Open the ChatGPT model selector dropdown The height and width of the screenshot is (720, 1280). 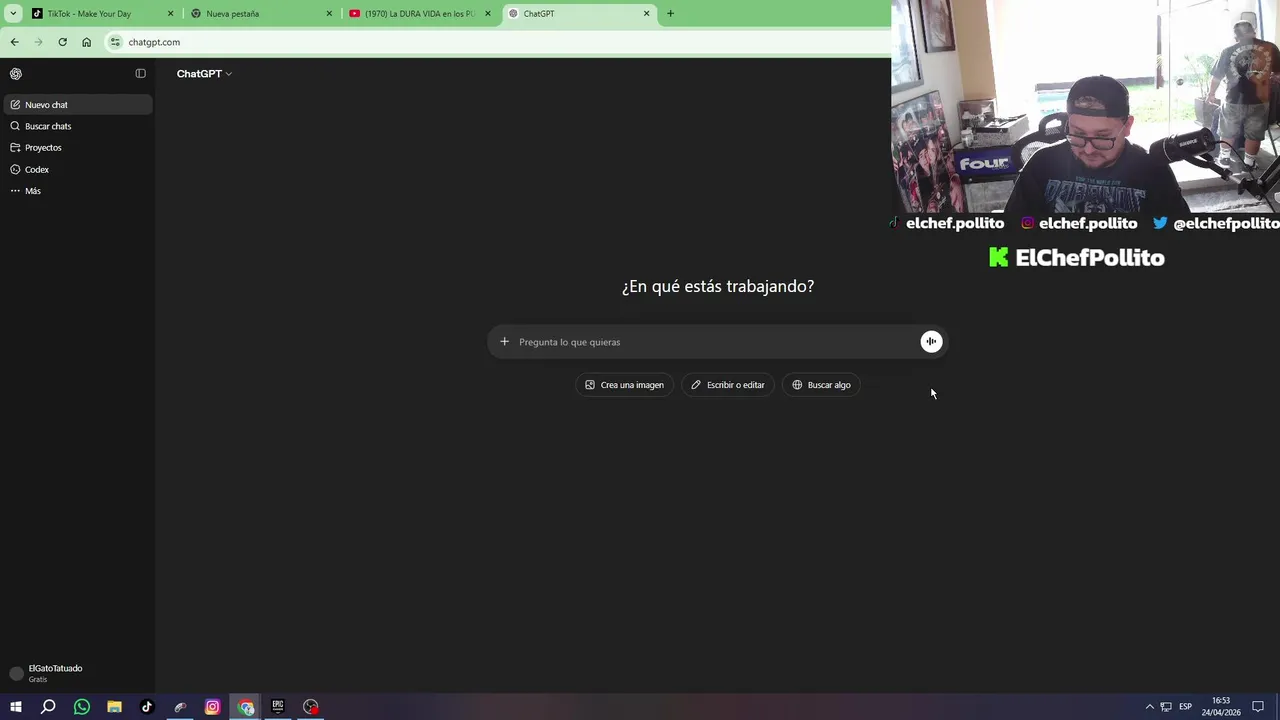pos(204,74)
